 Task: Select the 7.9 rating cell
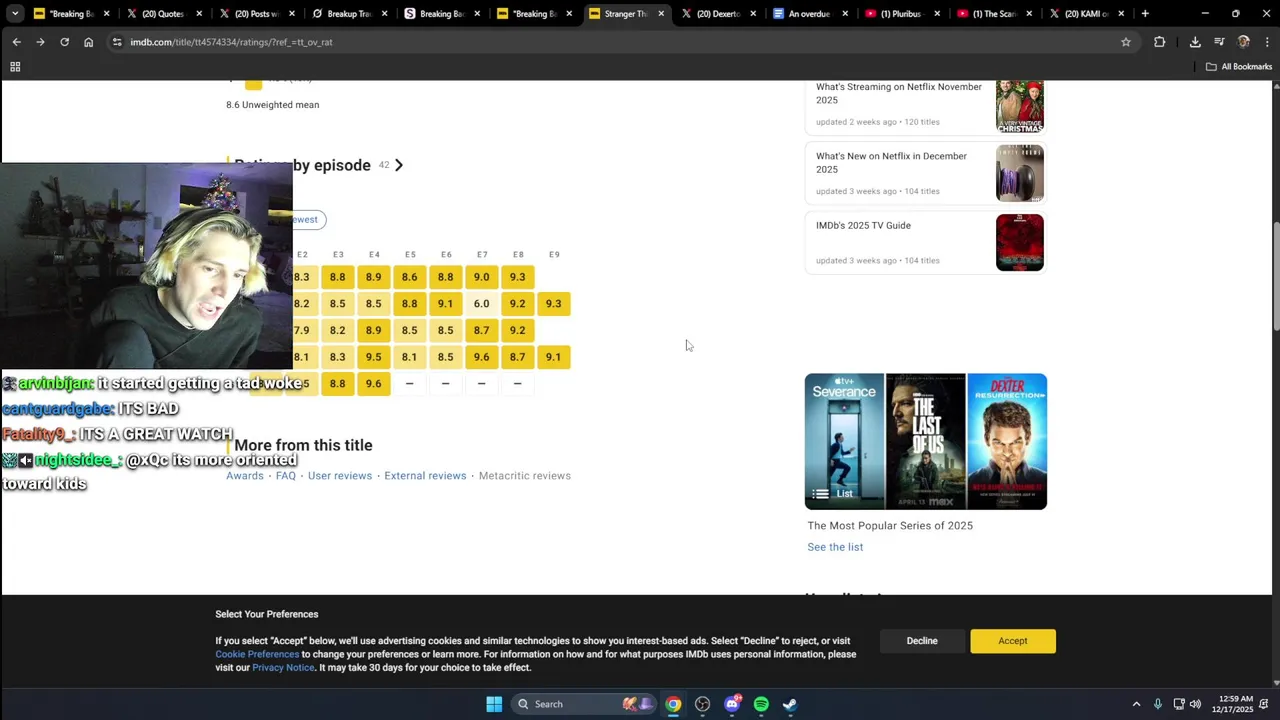pos(303,330)
